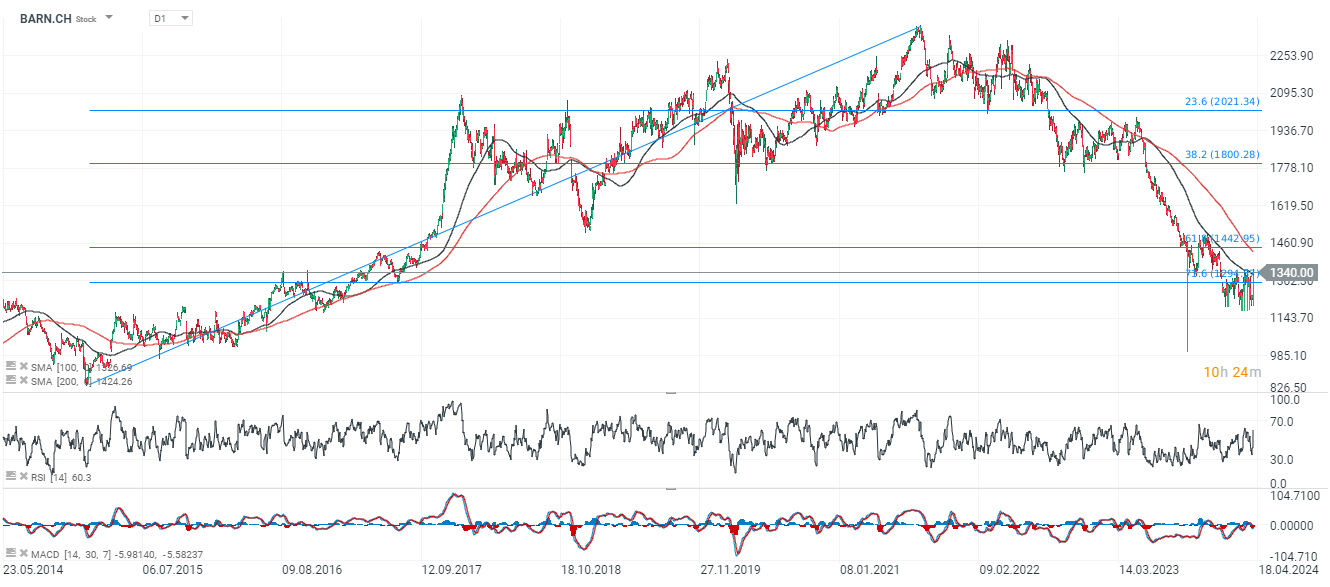Remove the SMA 100 indicator
Viewport: 1330px width, 587px height.
click(23, 367)
